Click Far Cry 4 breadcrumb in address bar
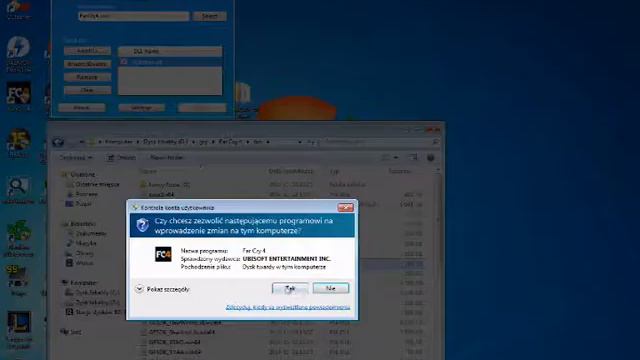 coord(230,142)
